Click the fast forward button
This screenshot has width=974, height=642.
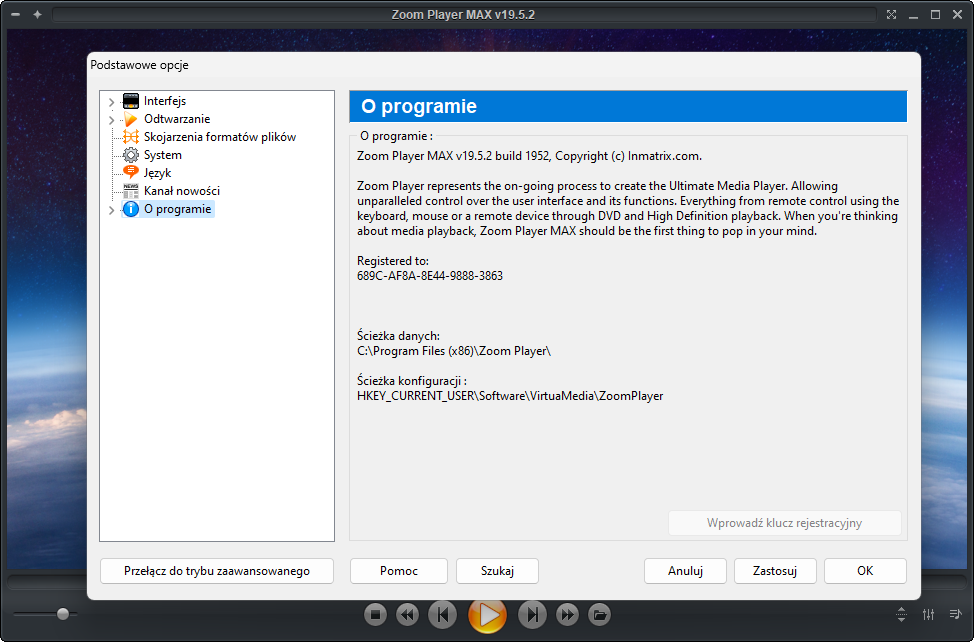click(567, 615)
